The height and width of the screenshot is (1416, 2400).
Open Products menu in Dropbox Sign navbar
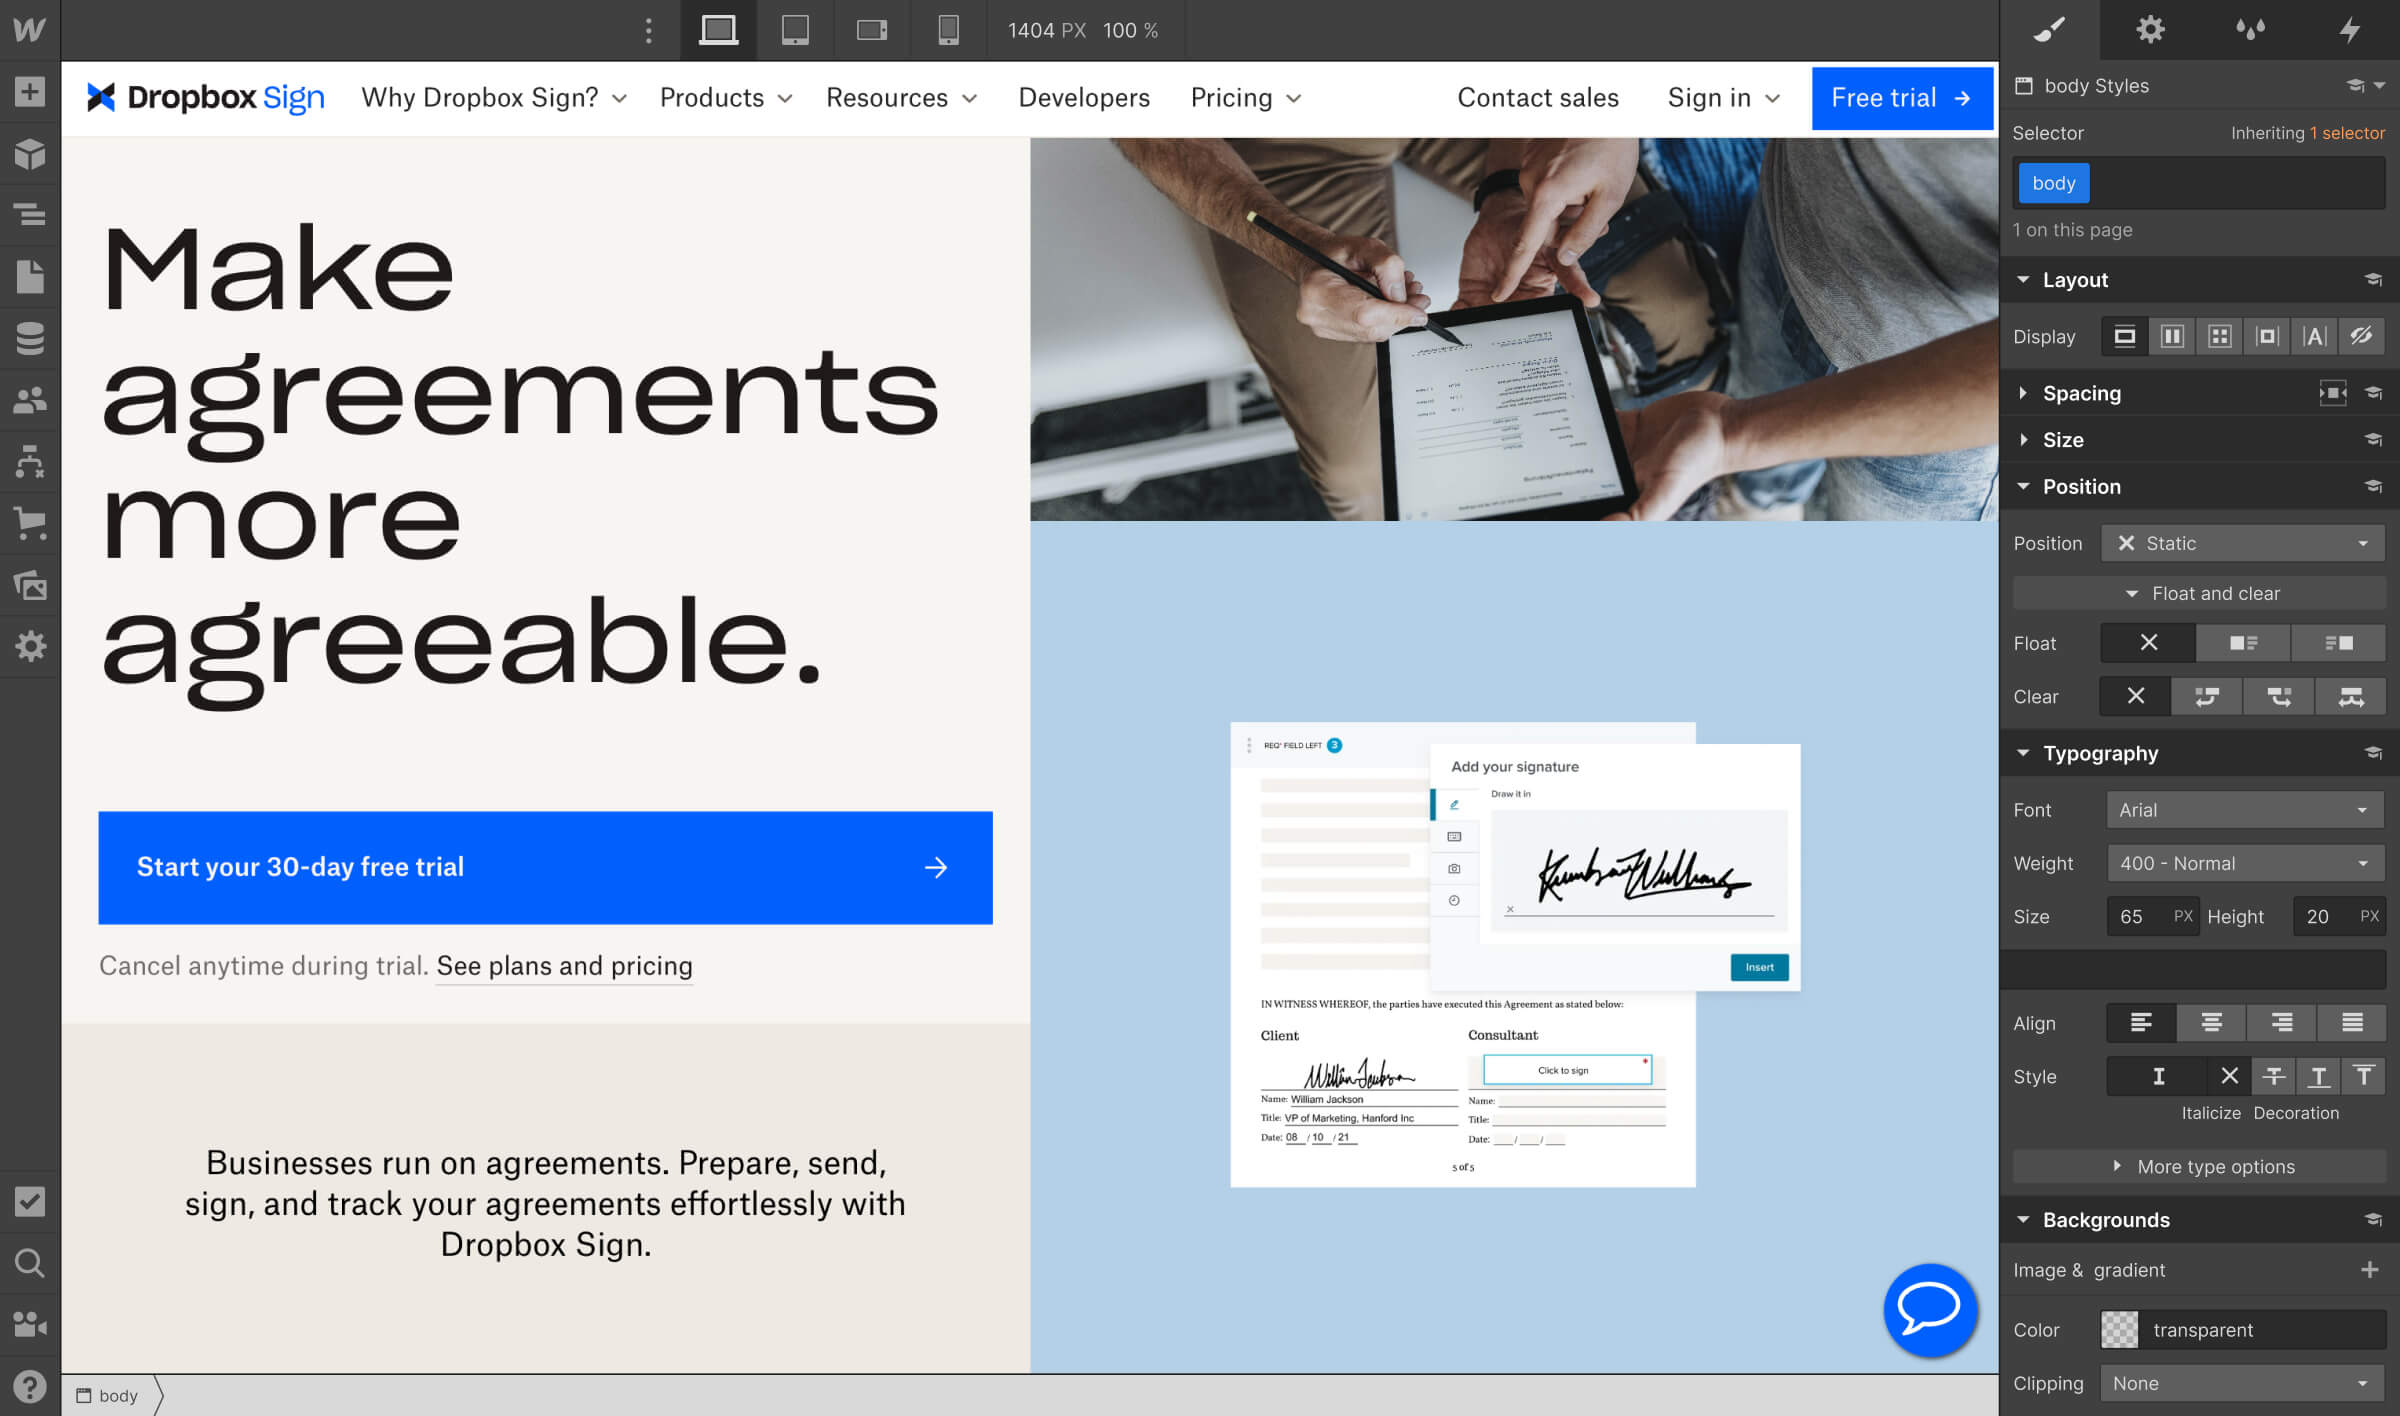(x=726, y=98)
